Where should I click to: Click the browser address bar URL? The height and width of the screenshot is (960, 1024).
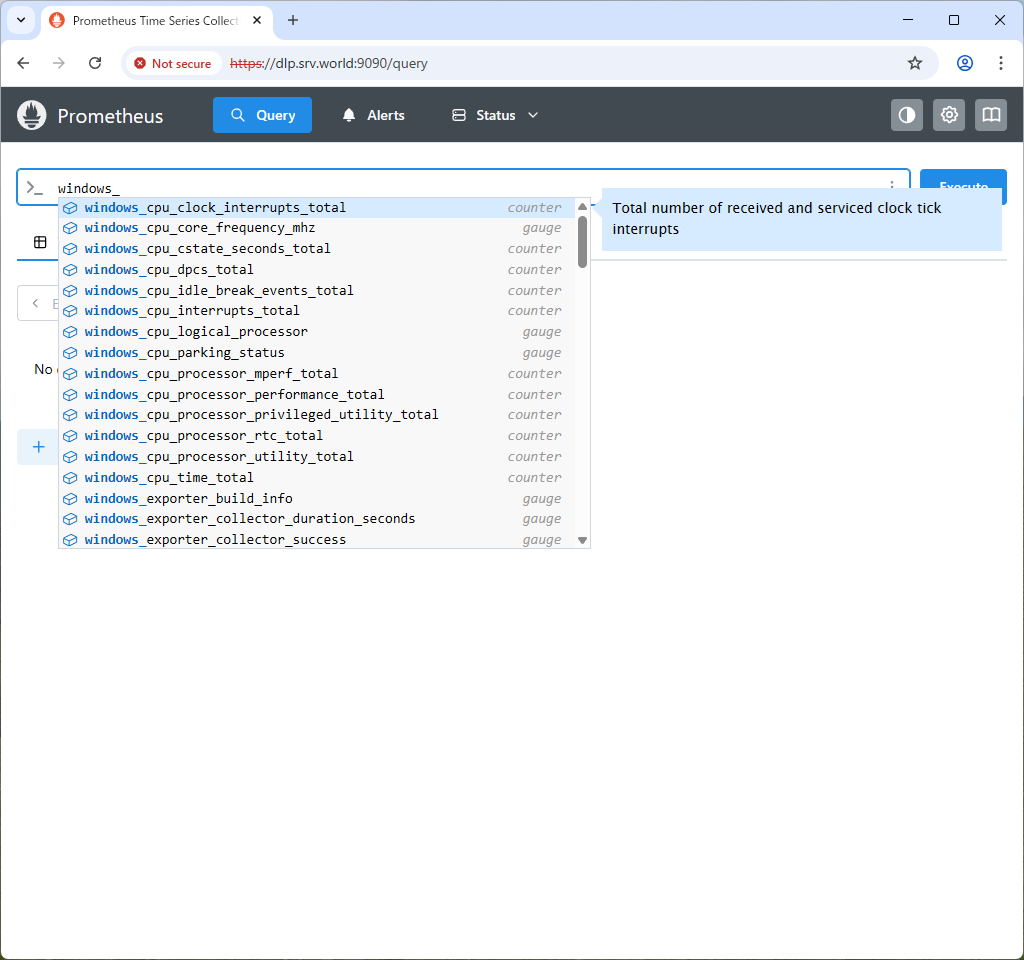[x=328, y=63]
